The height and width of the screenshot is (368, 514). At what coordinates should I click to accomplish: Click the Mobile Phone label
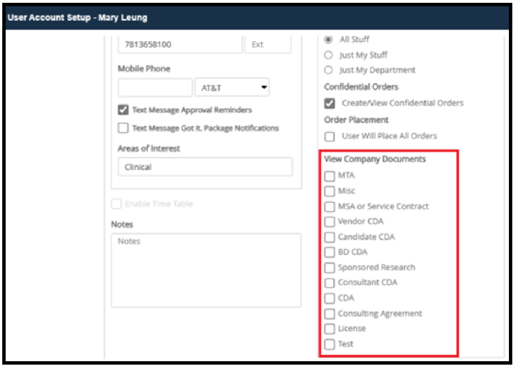[144, 69]
